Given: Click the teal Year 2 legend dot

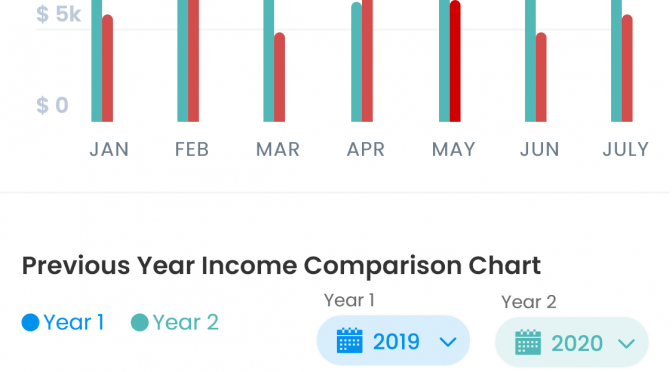Looking at the screenshot, I should click(140, 322).
